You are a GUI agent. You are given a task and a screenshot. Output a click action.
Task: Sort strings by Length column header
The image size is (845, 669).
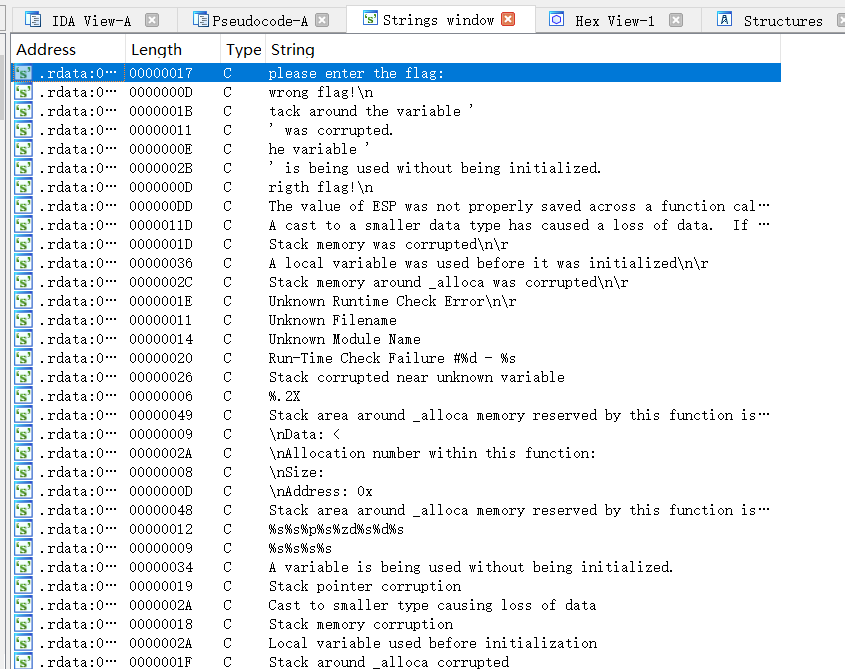click(x=156, y=49)
